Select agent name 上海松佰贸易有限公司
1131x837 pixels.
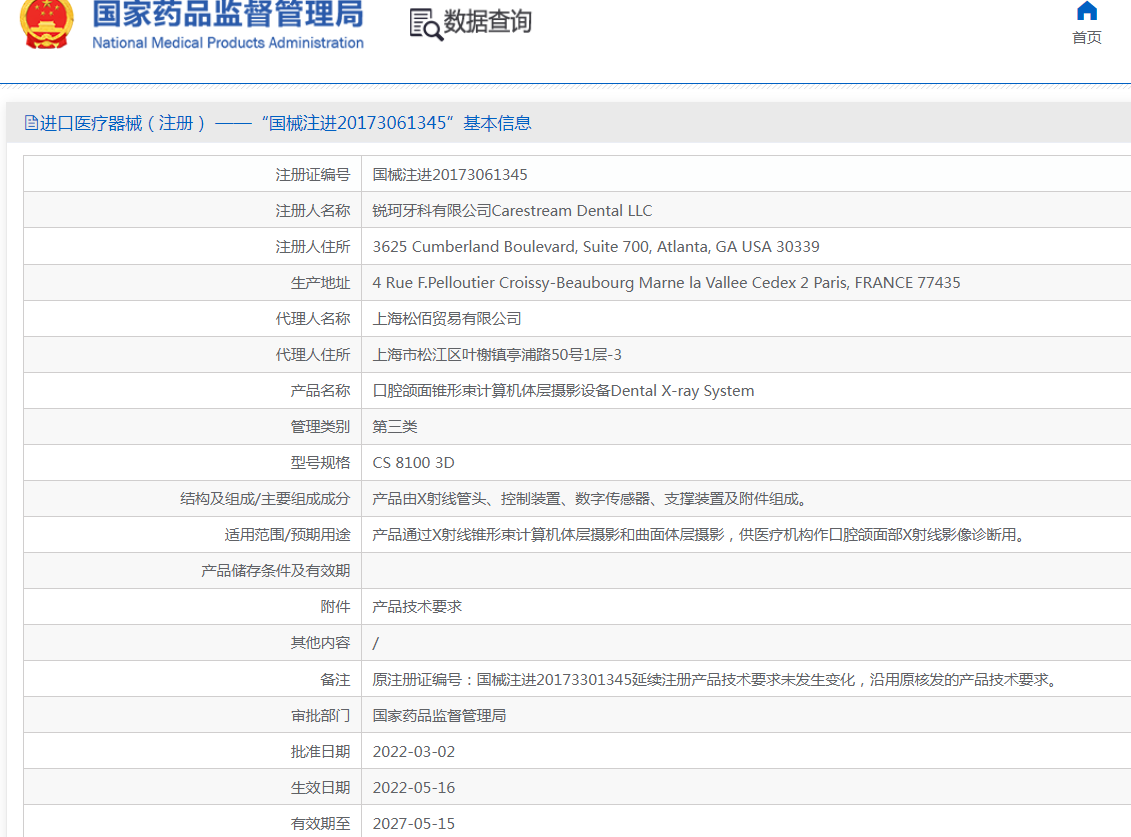coord(446,319)
